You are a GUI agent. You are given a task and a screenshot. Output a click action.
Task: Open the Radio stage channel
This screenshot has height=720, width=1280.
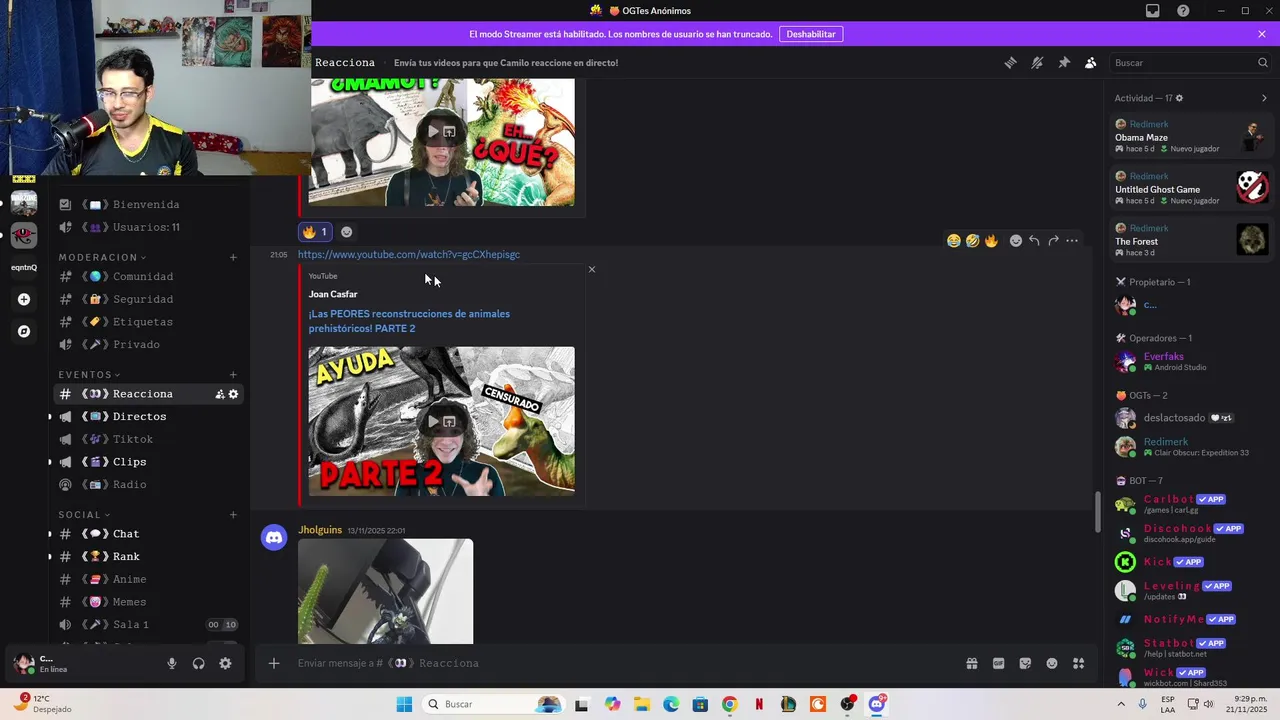coord(148,484)
